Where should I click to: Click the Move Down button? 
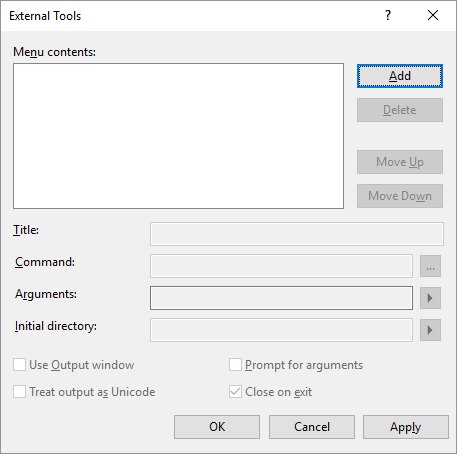click(x=400, y=196)
